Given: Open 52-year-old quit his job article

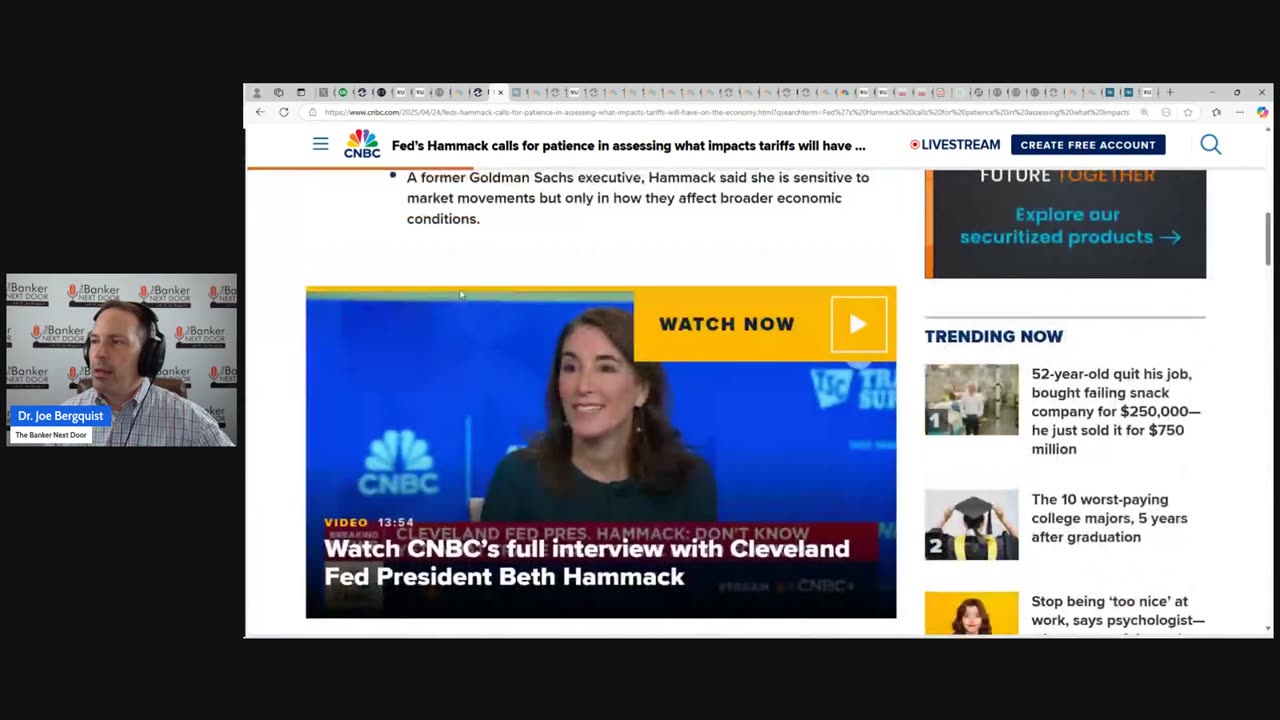Looking at the screenshot, I should [1116, 411].
